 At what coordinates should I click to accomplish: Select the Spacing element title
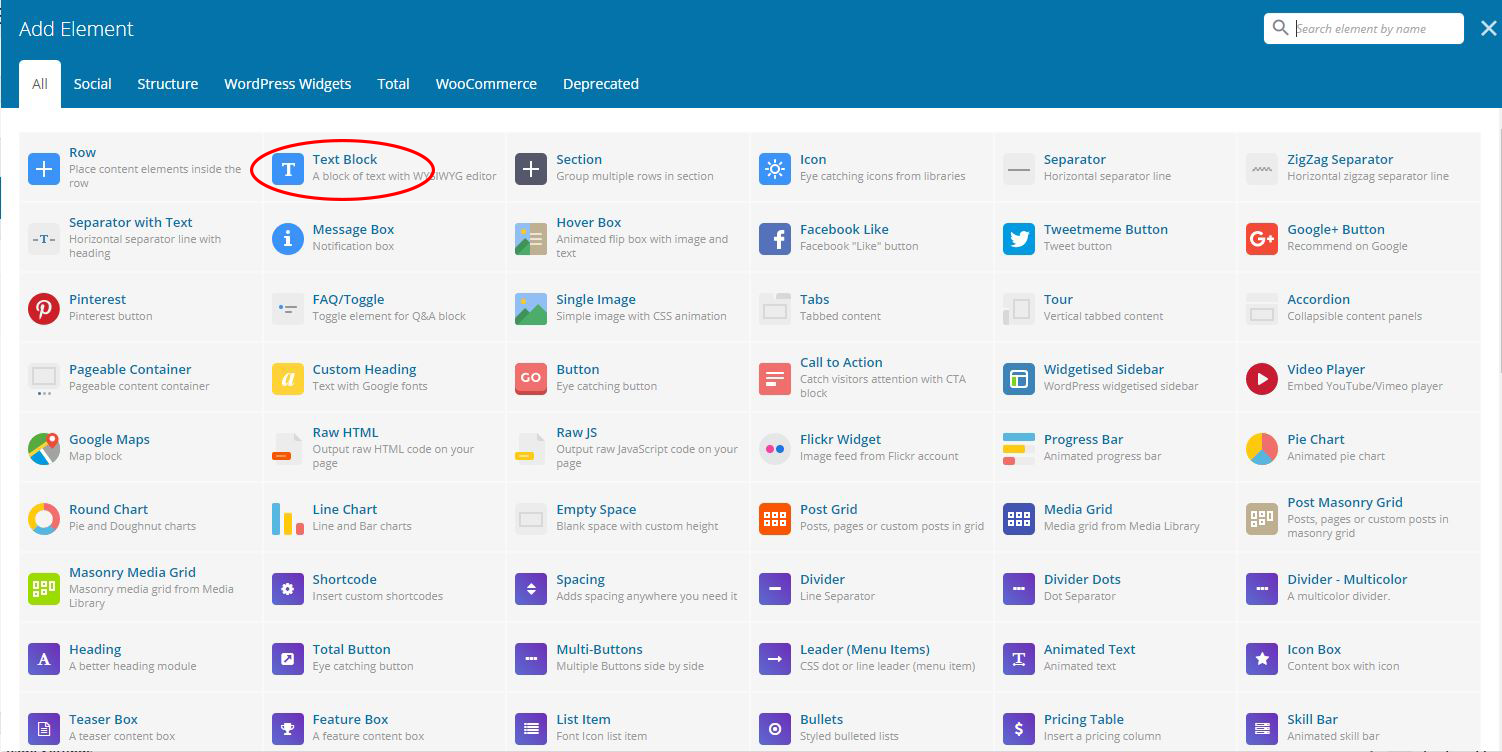[x=580, y=579]
